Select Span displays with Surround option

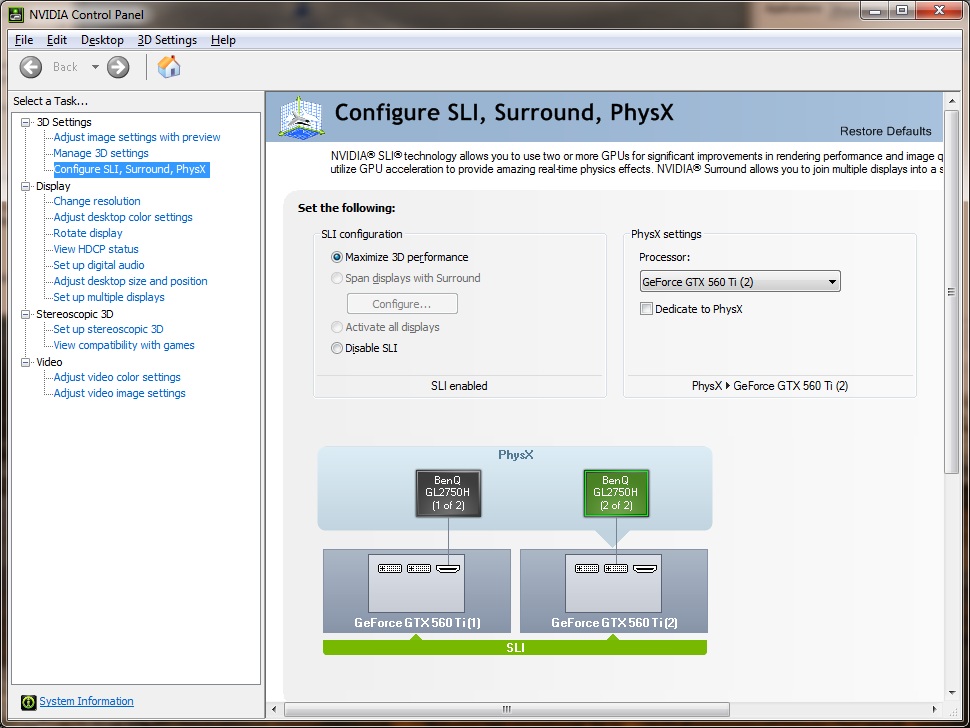pyautogui.click(x=337, y=278)
